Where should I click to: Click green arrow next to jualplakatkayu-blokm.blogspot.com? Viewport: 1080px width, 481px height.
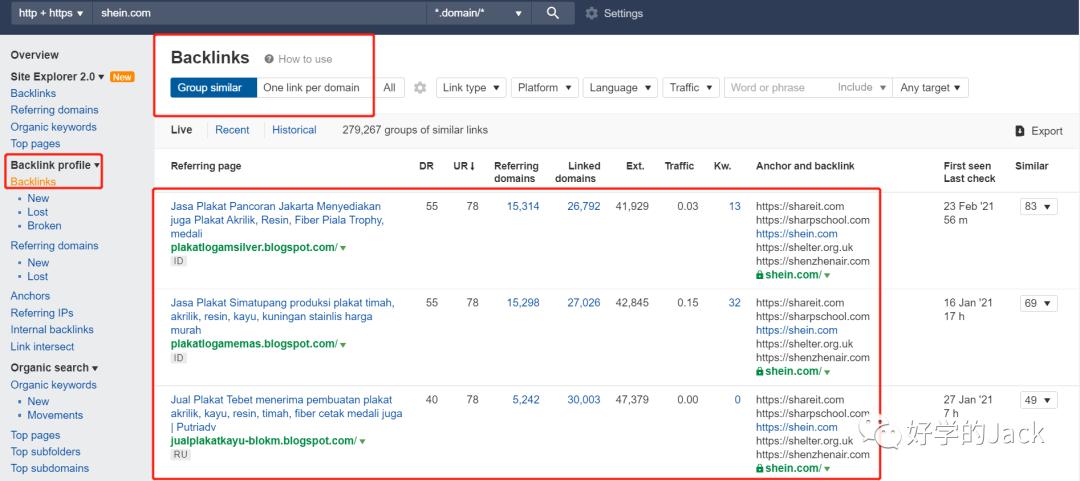(x=362, y=441)
